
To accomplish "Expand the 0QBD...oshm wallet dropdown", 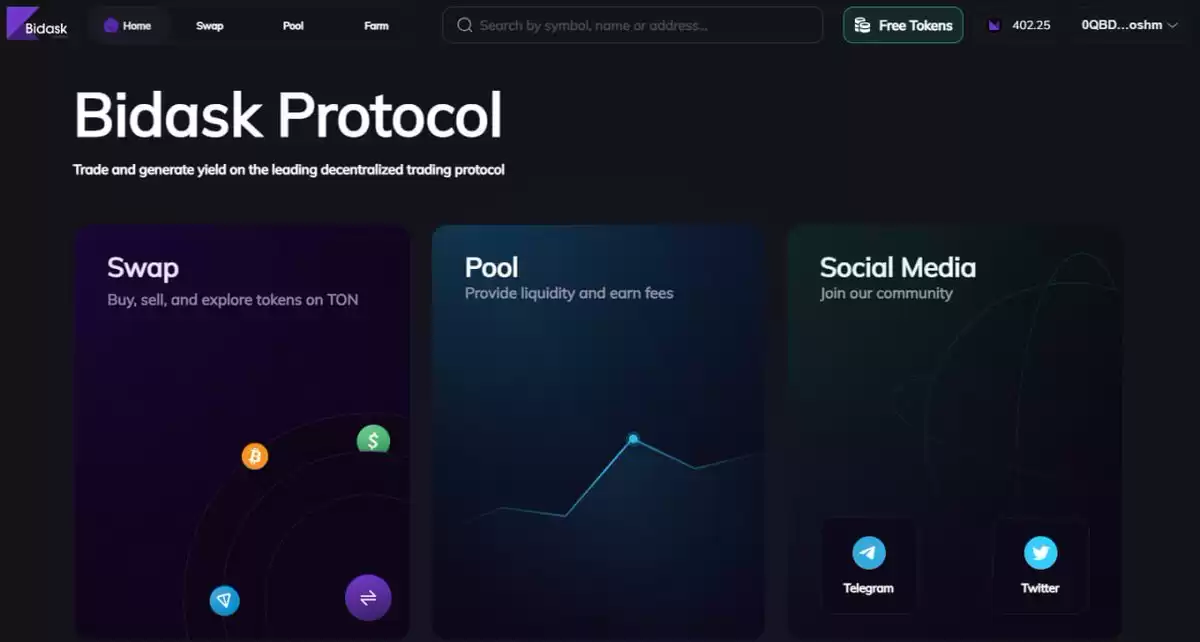I will coord(1129,25).
